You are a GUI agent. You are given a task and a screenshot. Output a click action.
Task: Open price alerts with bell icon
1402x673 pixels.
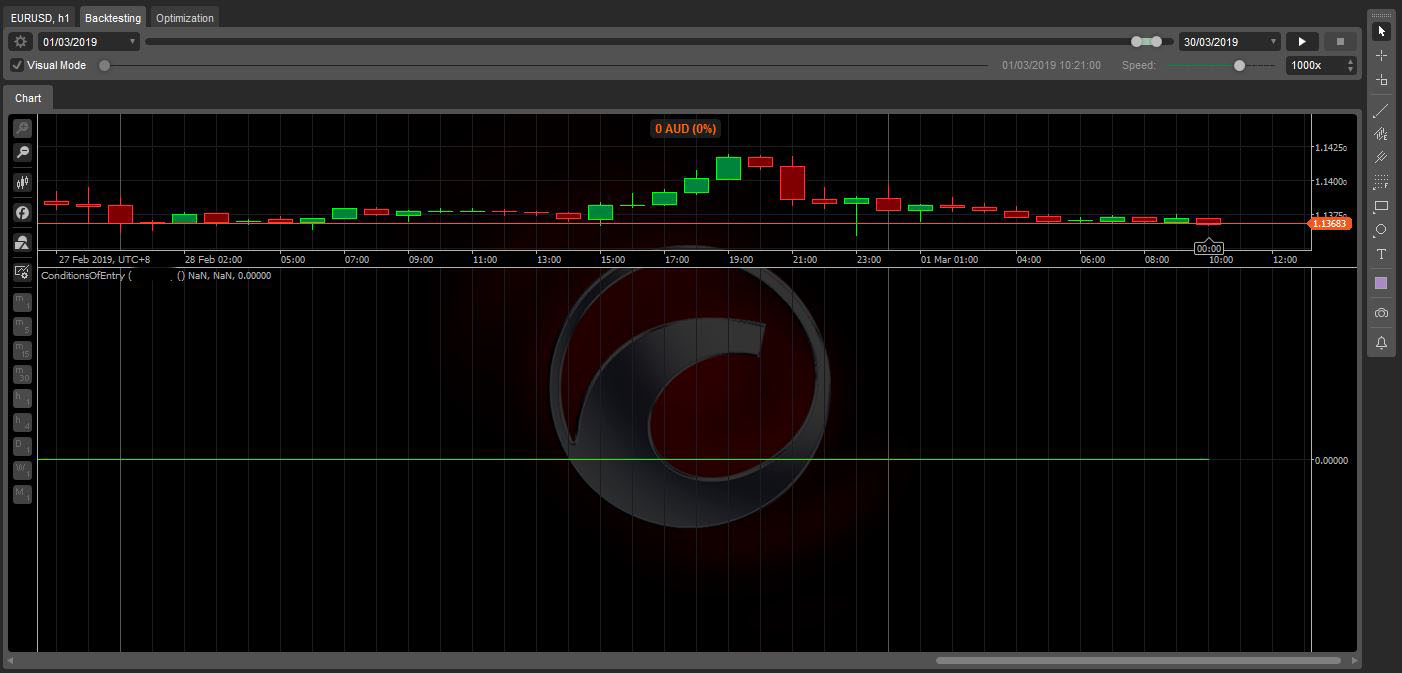pos(1381,343)
